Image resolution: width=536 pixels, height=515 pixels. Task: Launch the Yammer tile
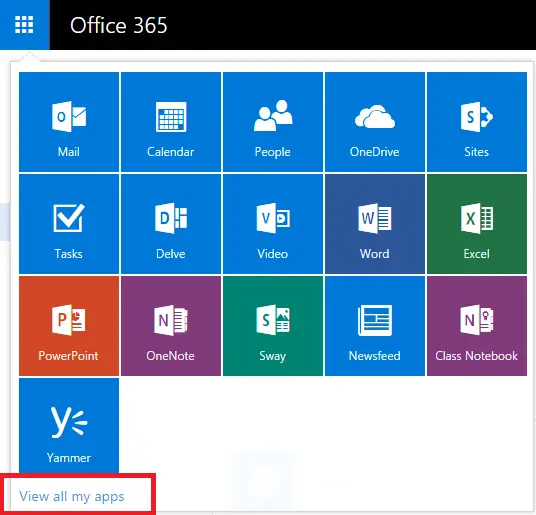pos(69,425)
